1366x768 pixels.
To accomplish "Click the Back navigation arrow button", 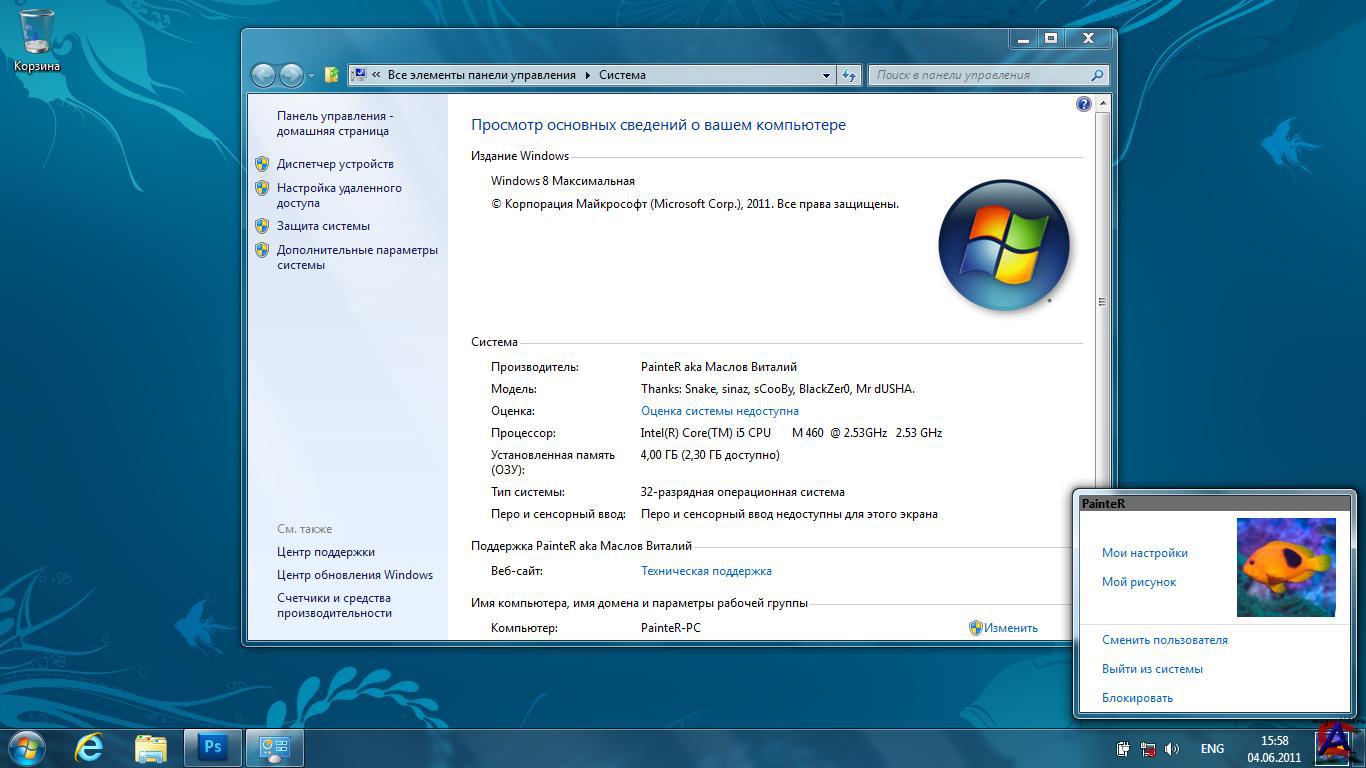I will tap(264, 75).
